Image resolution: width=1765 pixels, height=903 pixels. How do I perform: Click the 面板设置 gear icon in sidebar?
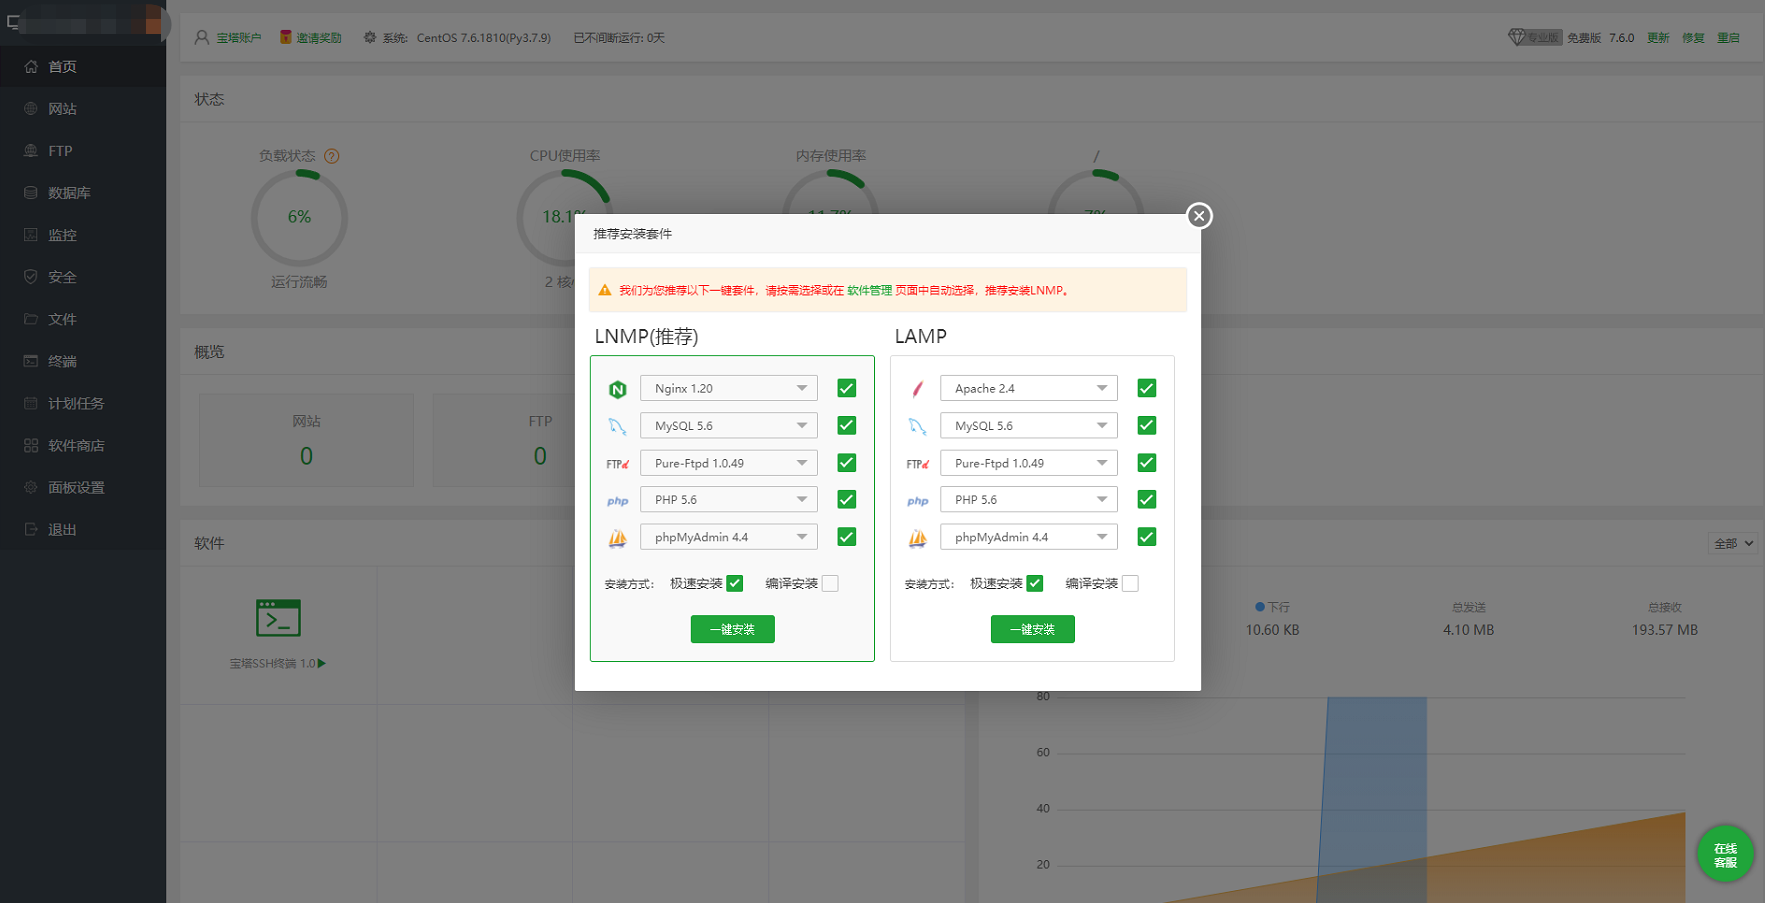pyautogui.click(x=31, y=487)
